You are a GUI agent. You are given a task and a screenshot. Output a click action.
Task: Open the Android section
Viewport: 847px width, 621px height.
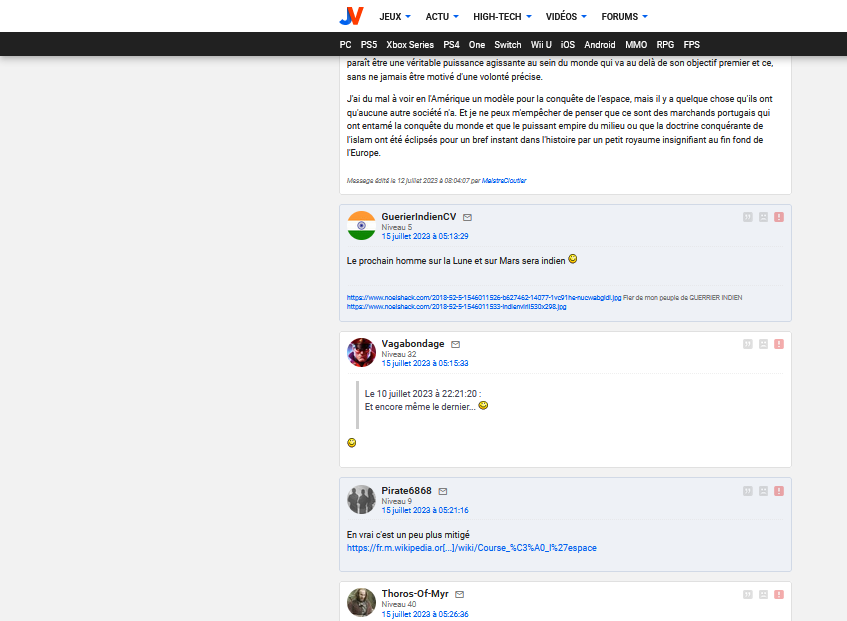600,45
